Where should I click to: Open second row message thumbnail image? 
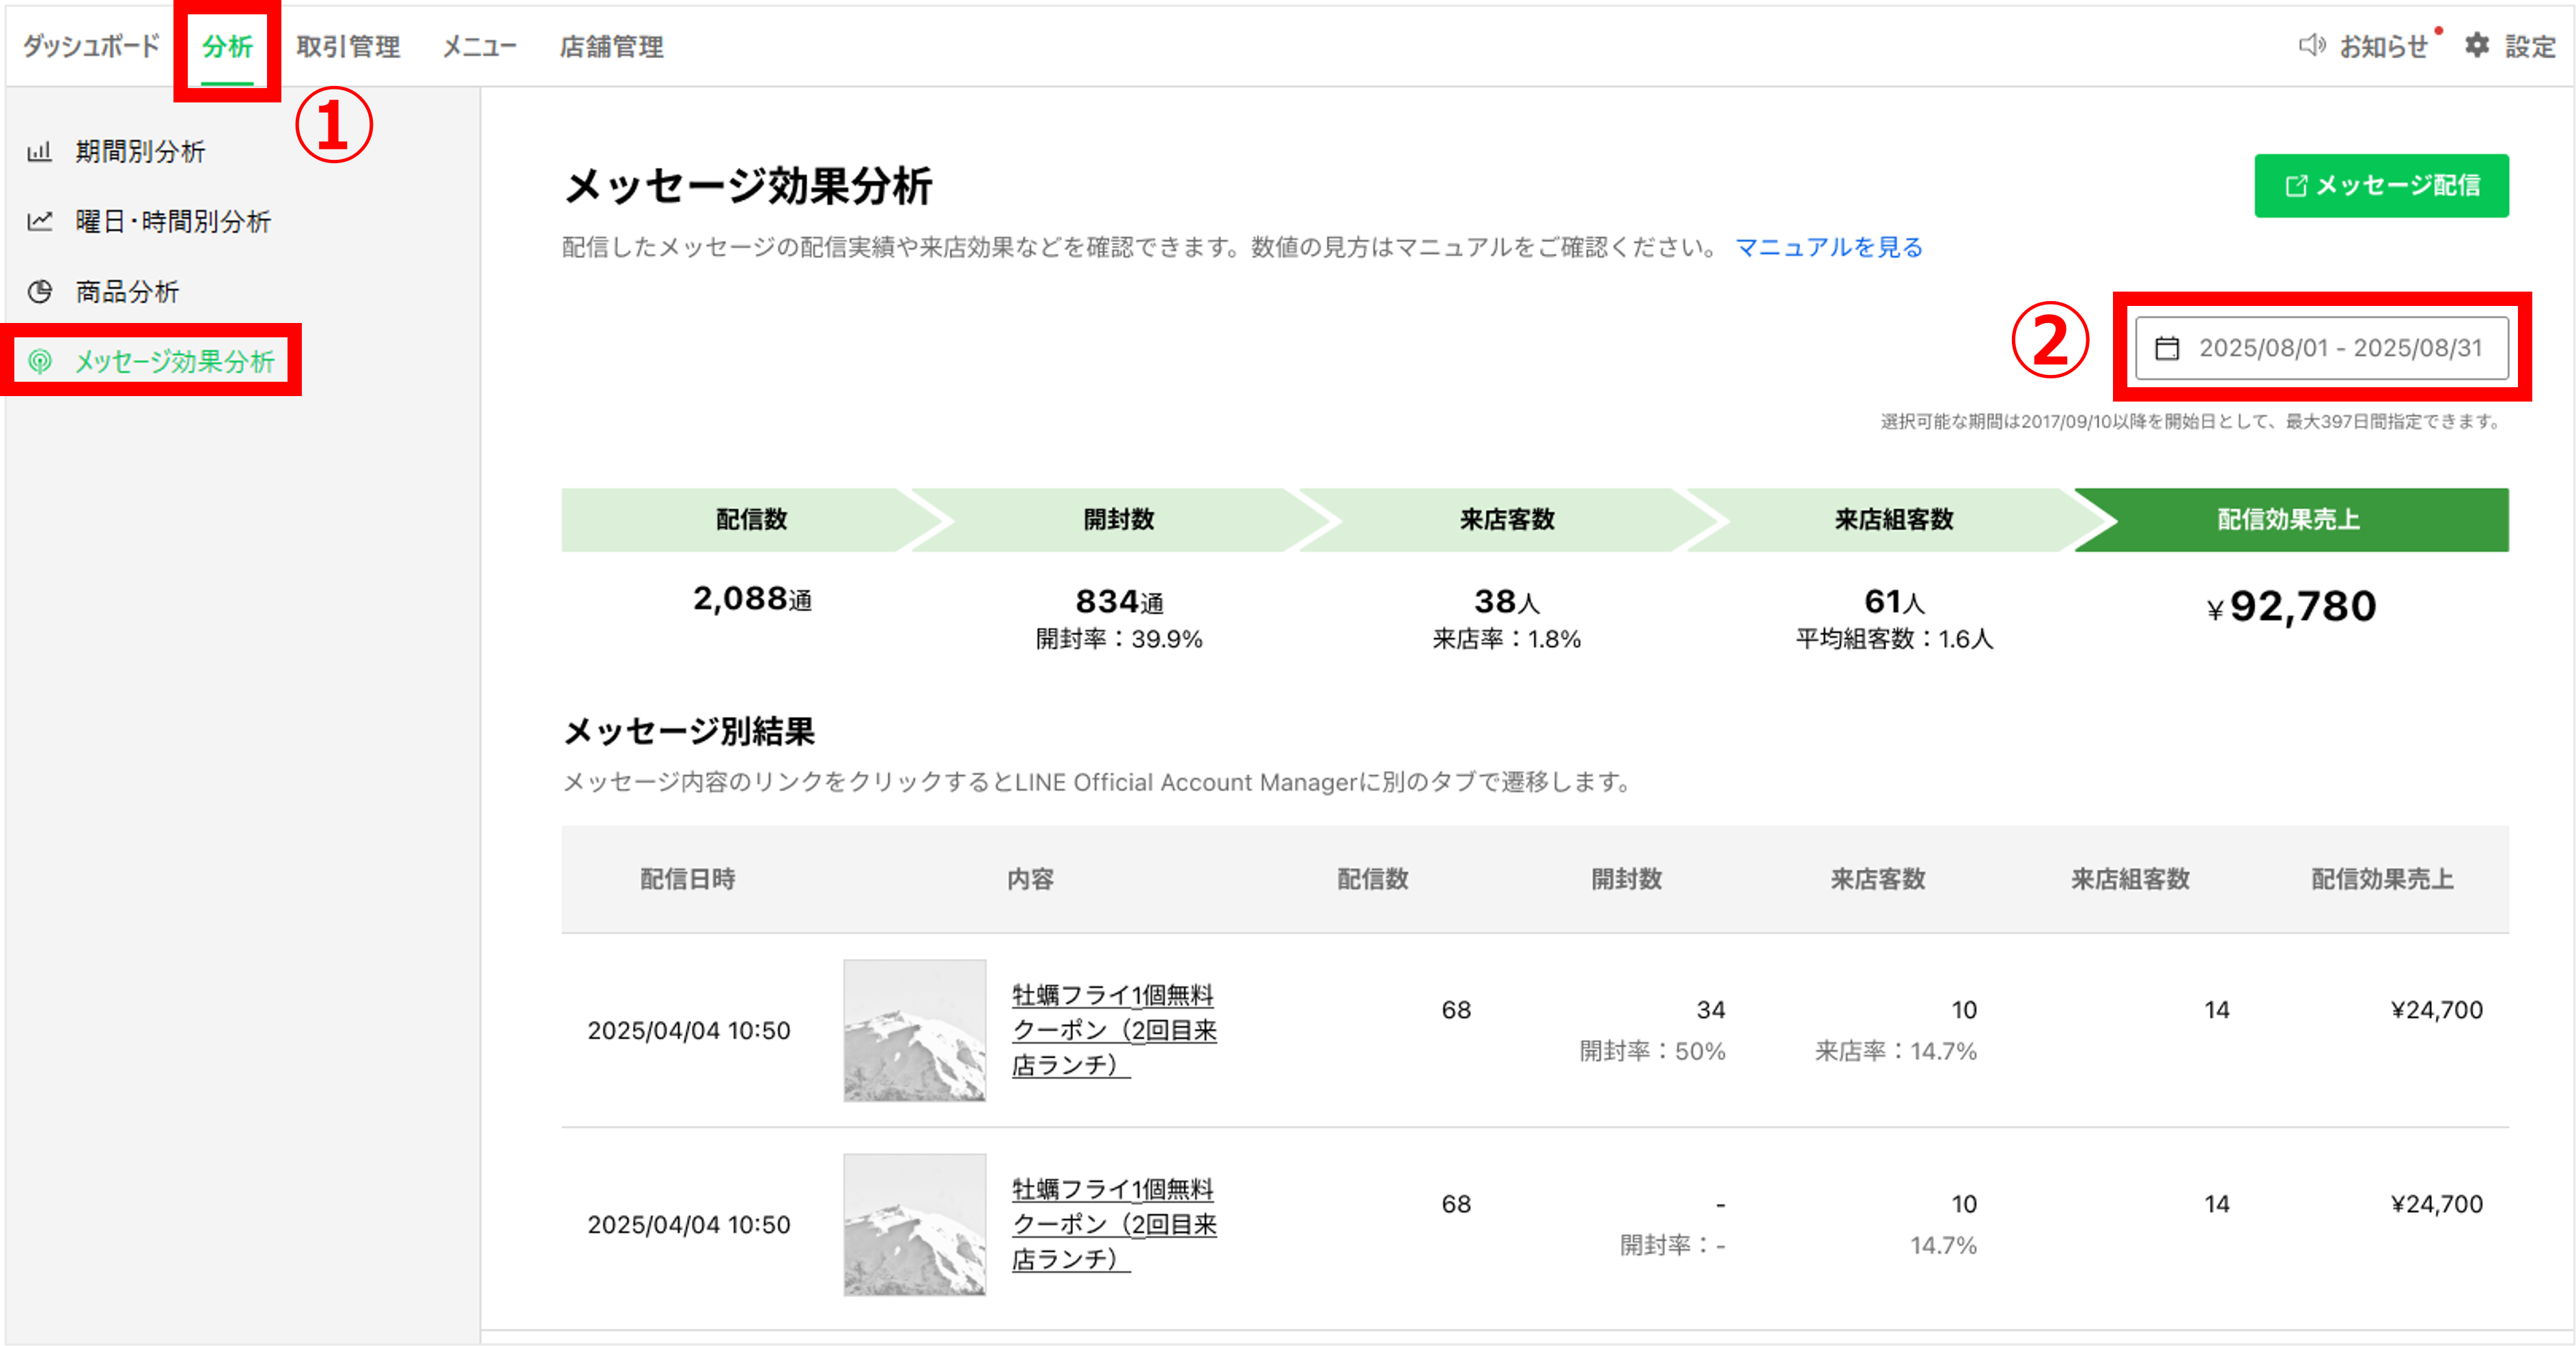[x=914, y=1224]
